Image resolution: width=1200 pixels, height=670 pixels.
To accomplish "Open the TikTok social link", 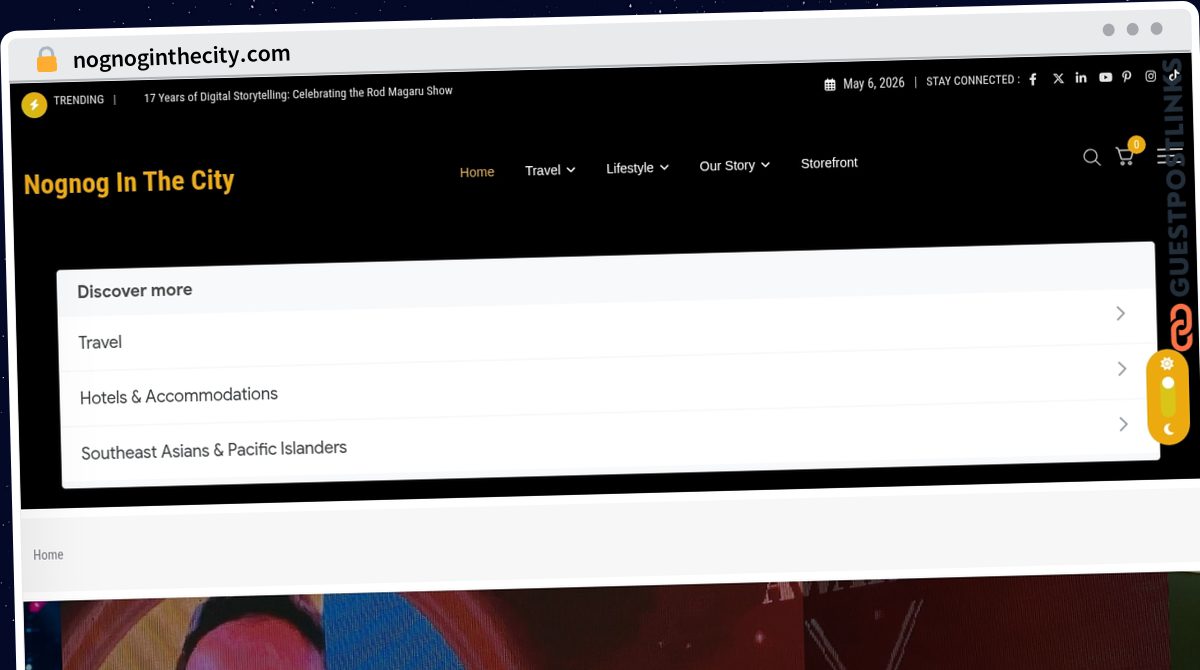I will coord(1173,75).
